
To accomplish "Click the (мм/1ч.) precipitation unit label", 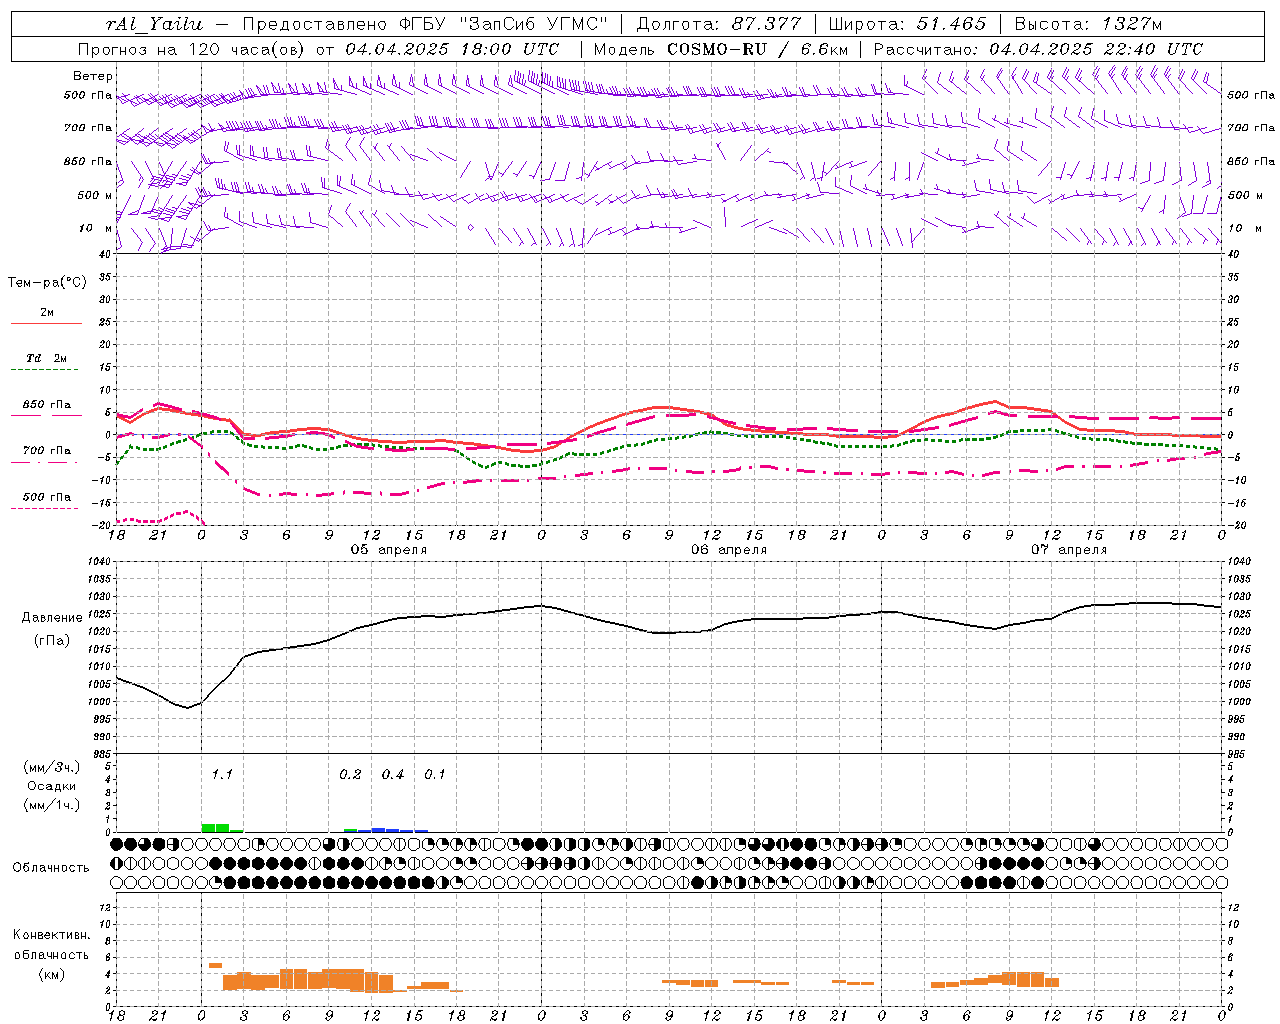I will tap(52, 805).
